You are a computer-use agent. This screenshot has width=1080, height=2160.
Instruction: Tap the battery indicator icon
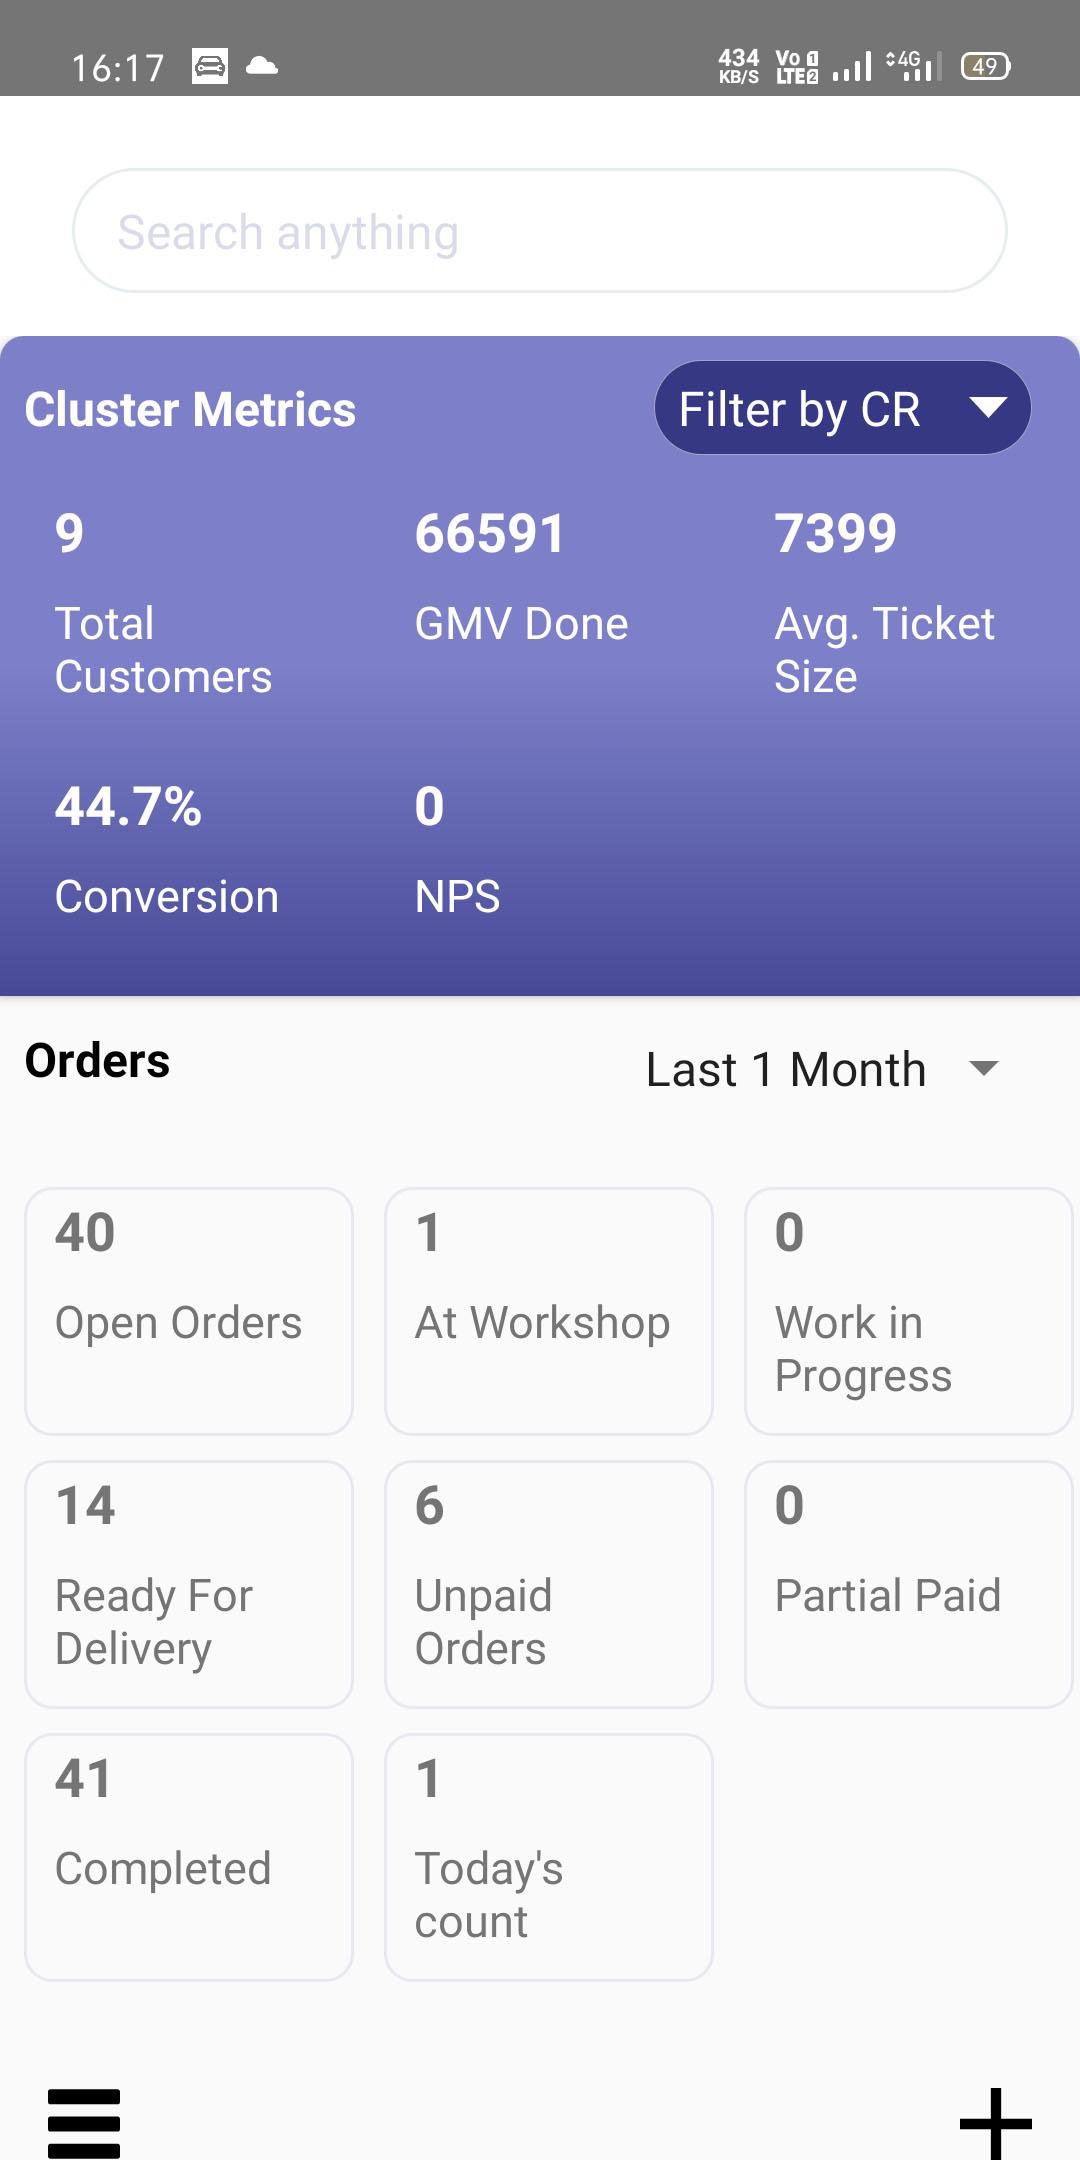tap(985, 67)
